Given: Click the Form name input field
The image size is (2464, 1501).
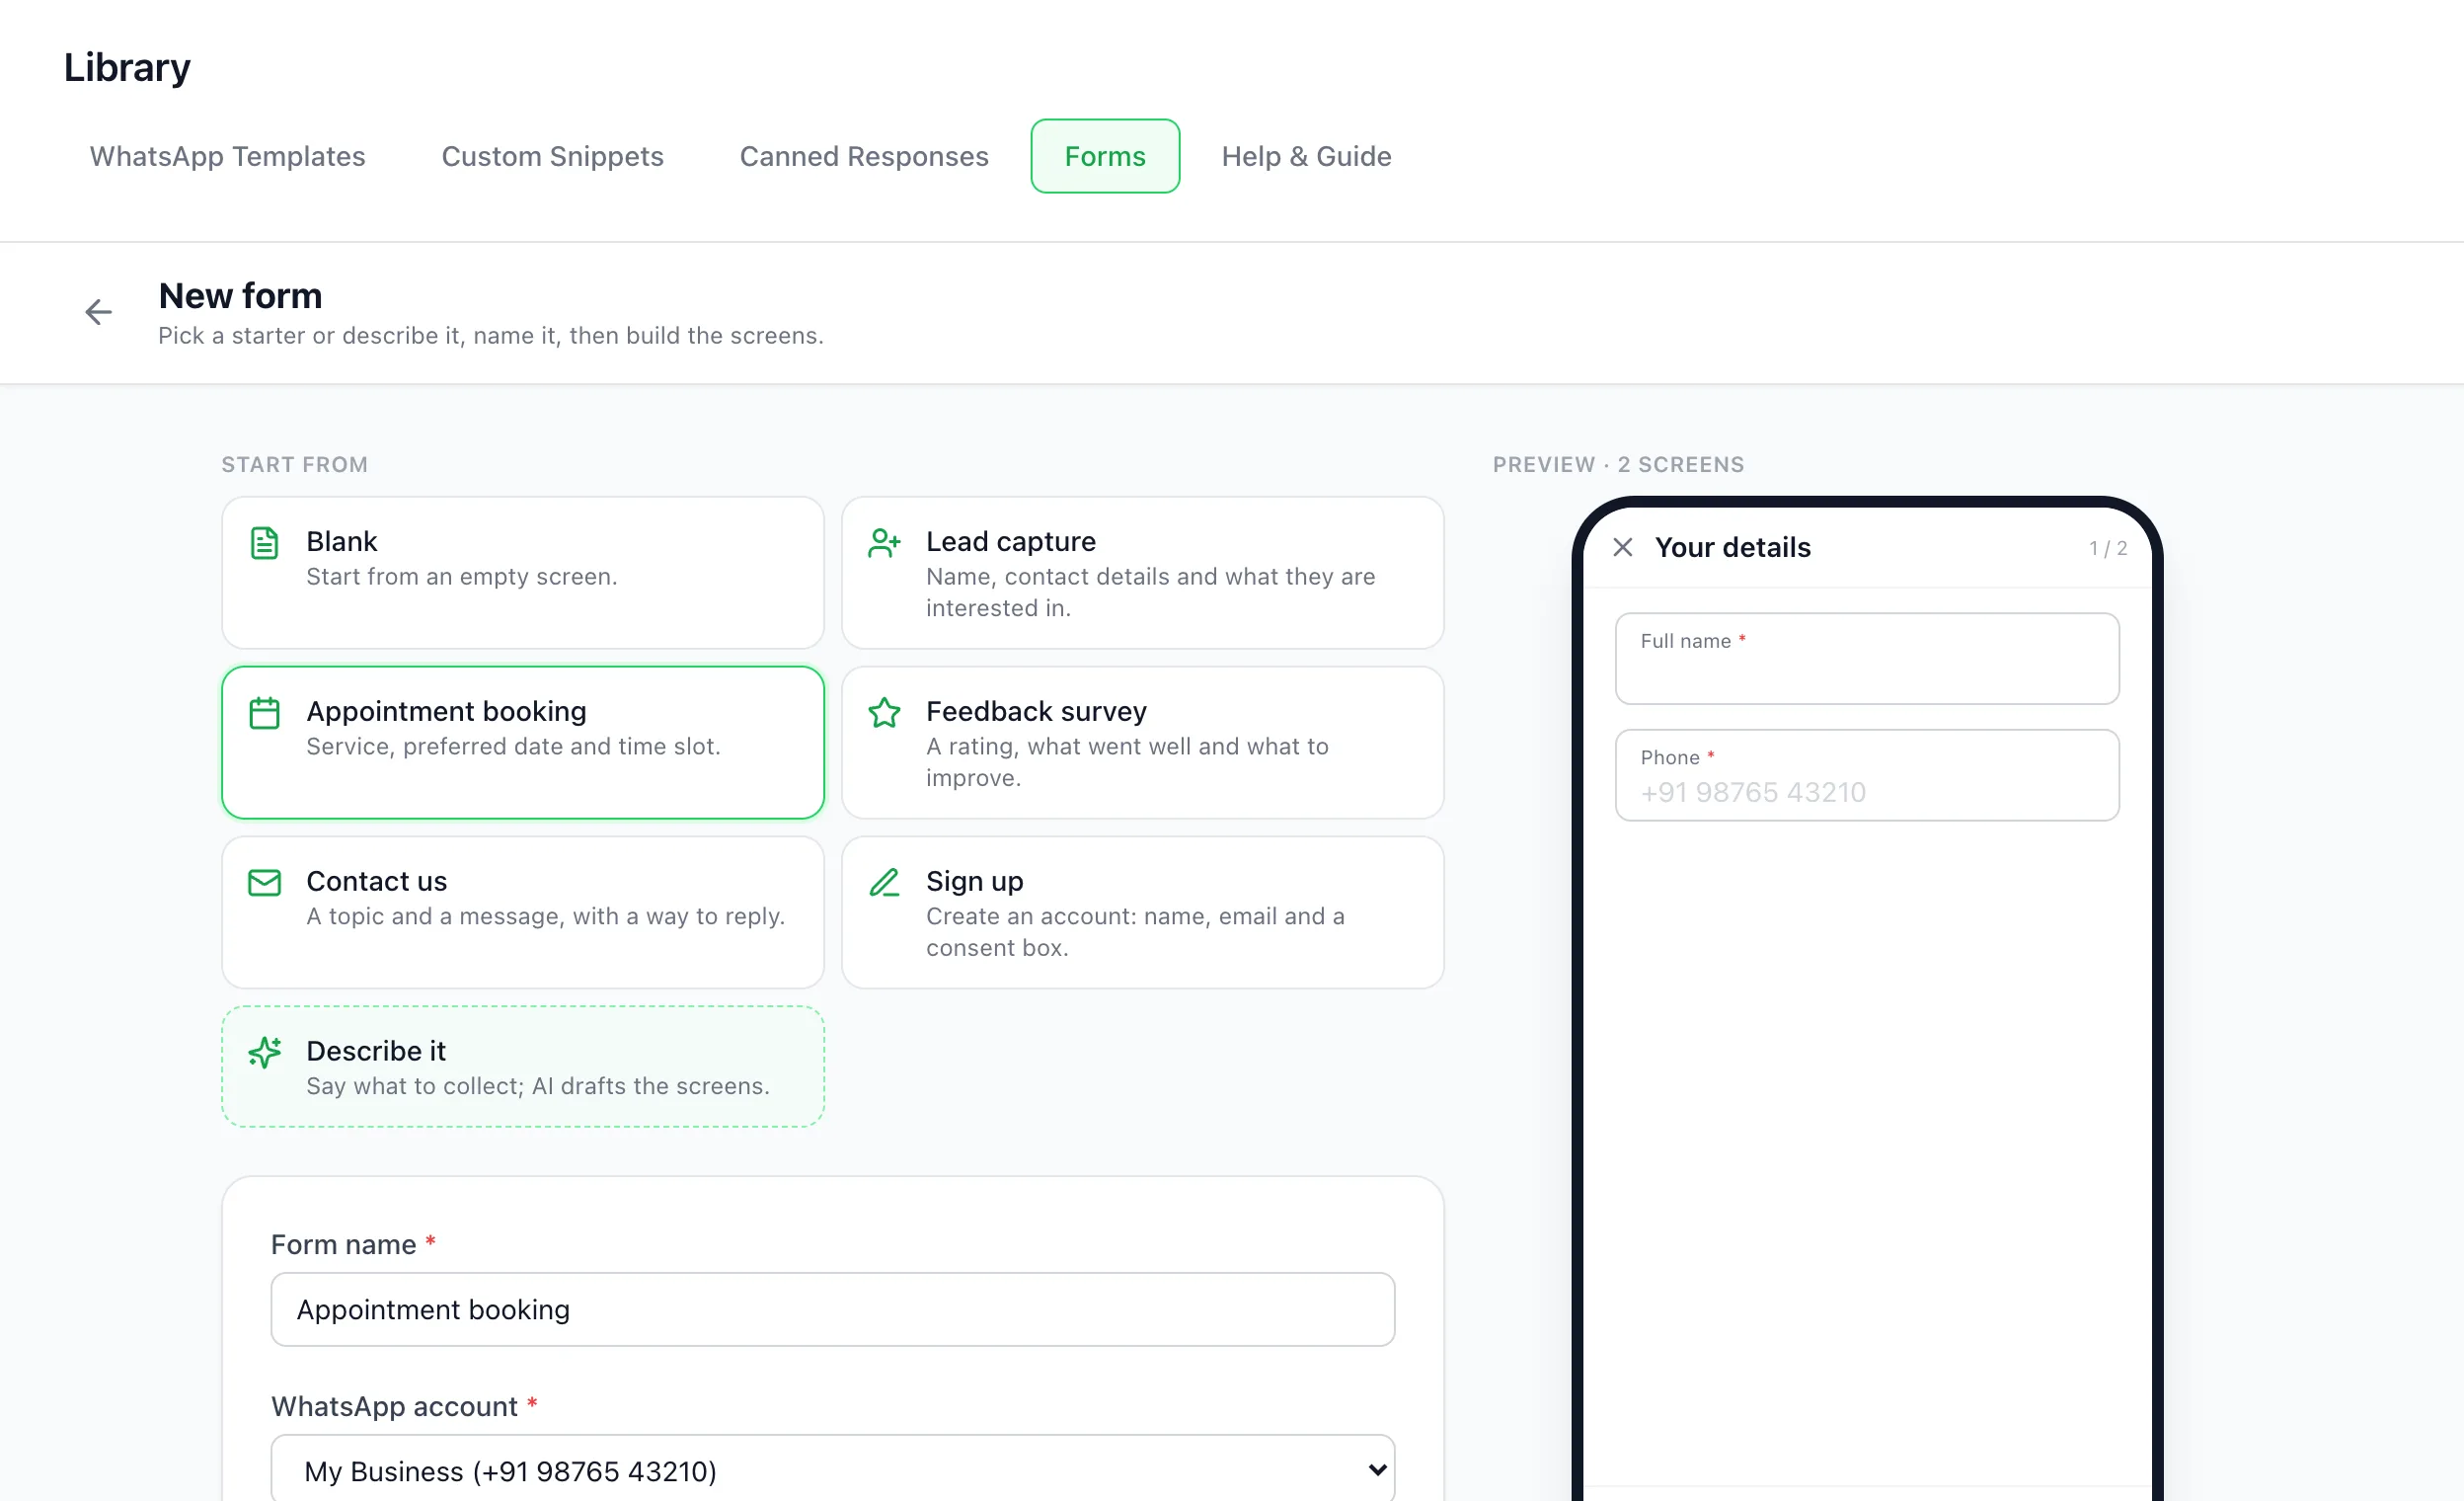Looking at the screenshot, I should (x=833, y=1310).
